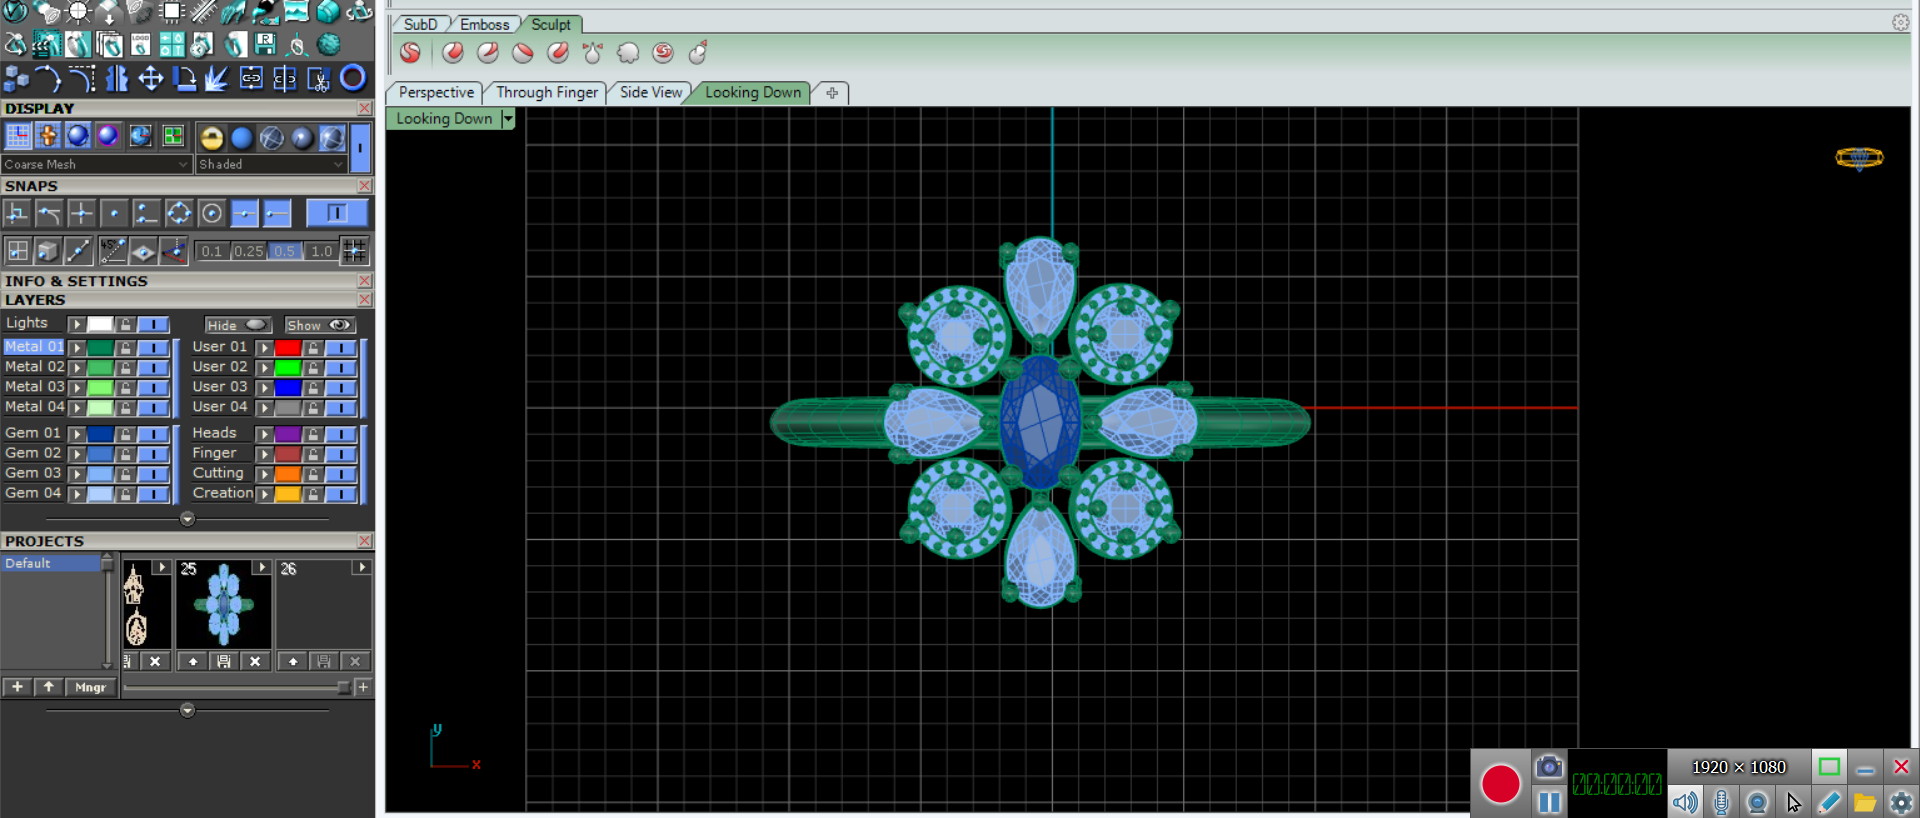Open the Shaded display mode dropdown
The height and width of the screenshot is (818, 1920).
click(x=270, y=164)
